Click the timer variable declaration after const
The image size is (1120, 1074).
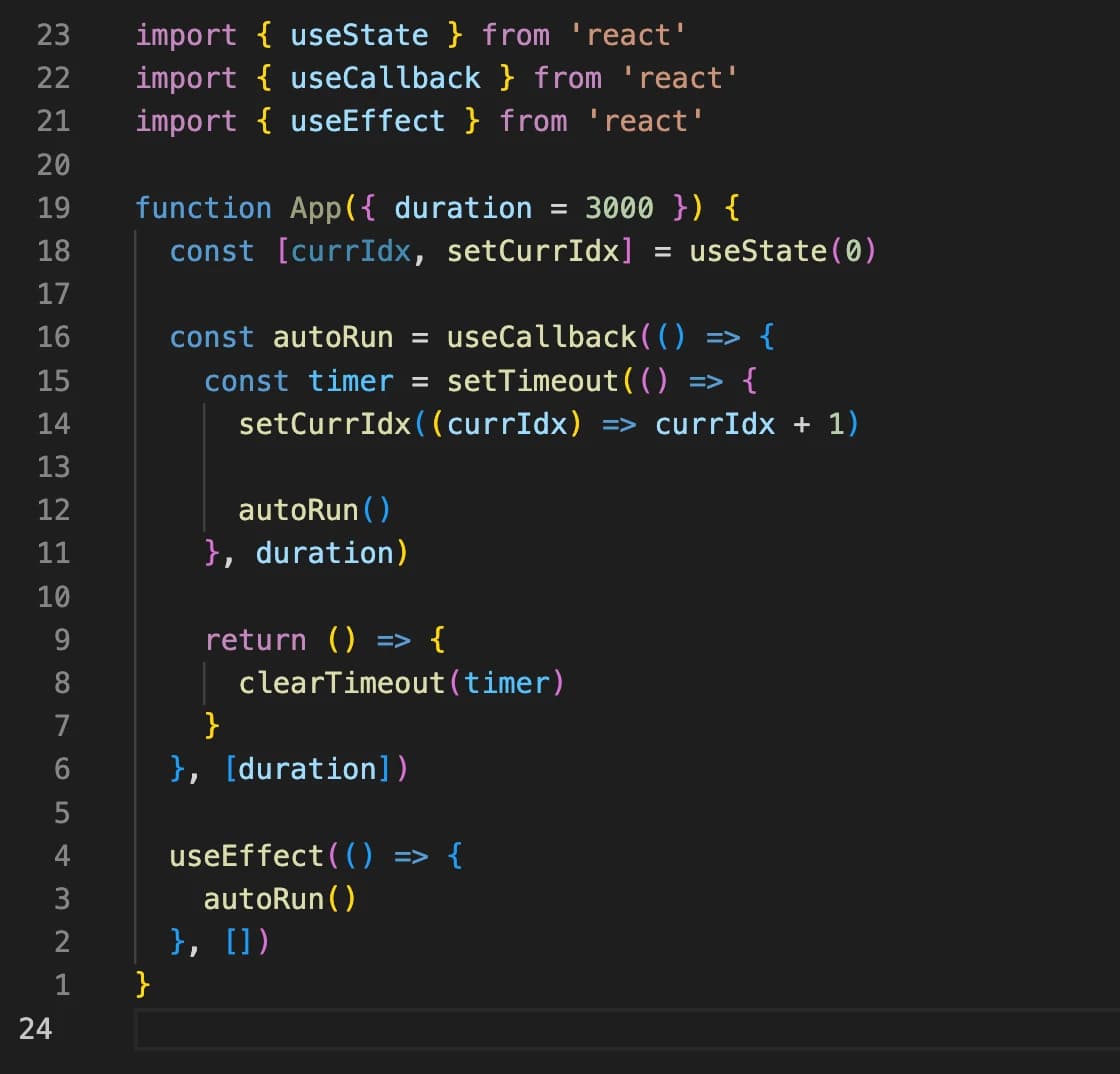click(x=350, y=381)
